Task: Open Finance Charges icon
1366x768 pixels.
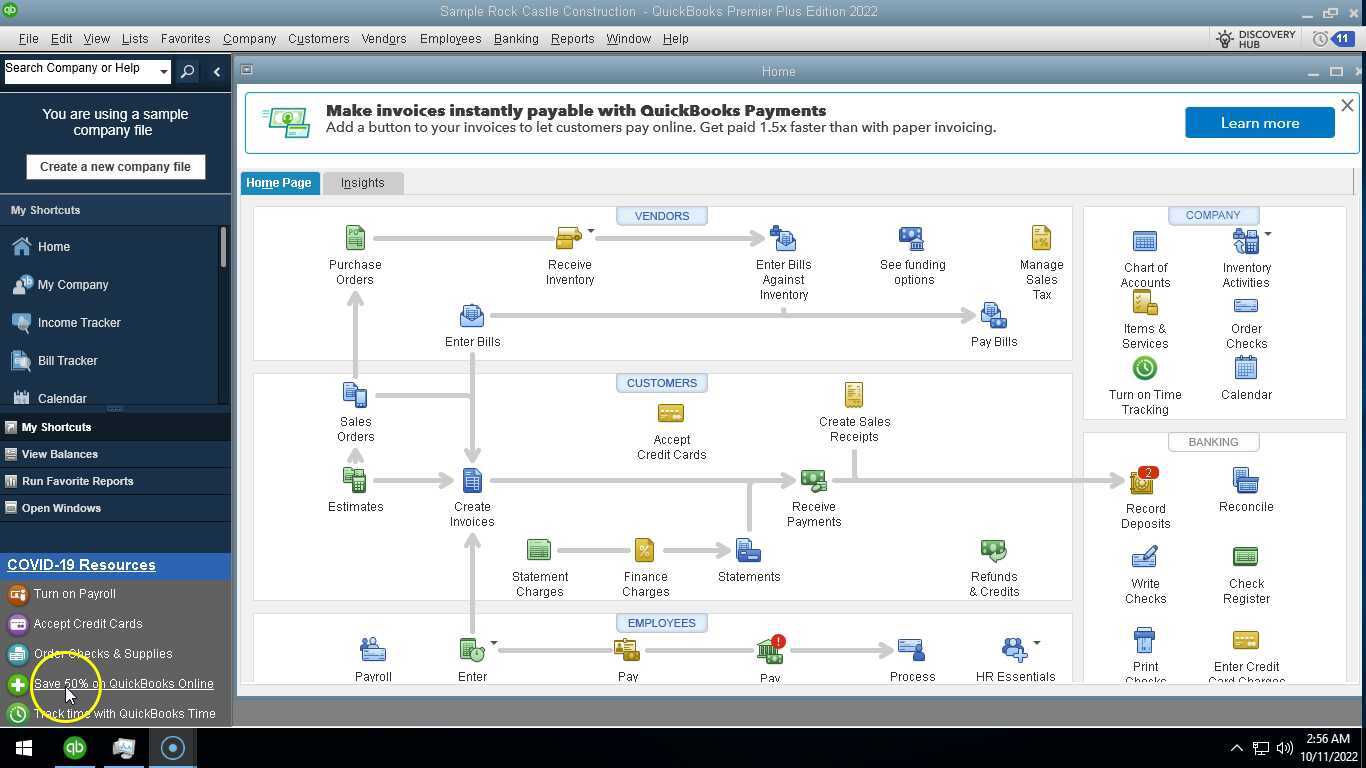Action: pyautogui.click(x=645, y=550)
